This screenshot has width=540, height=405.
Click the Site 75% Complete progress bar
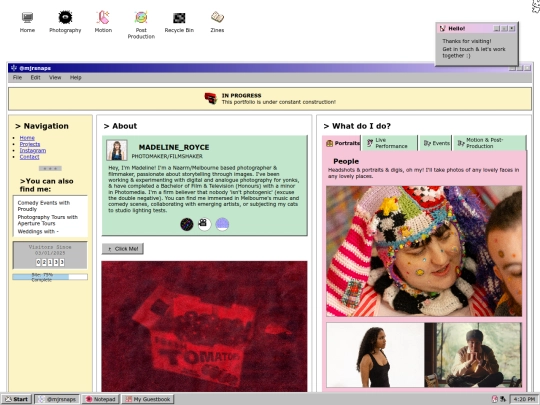[50, 277]
